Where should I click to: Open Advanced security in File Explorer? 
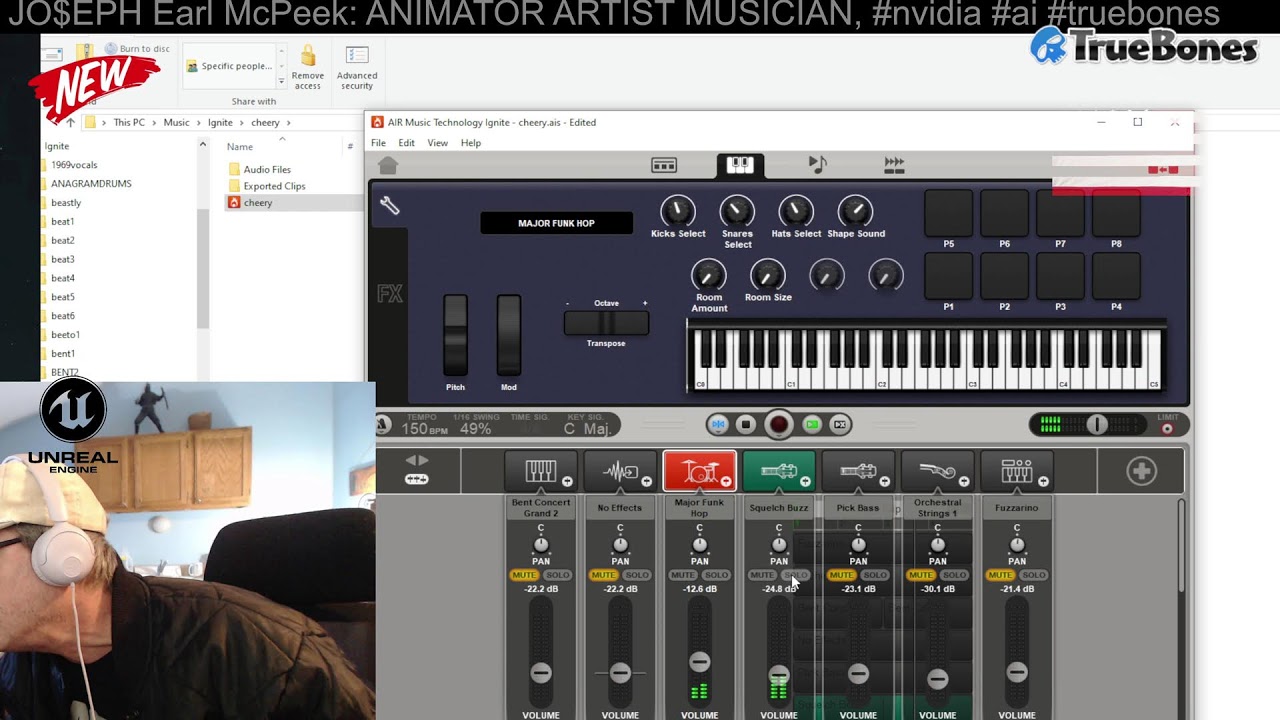click(x=357, y=66)
